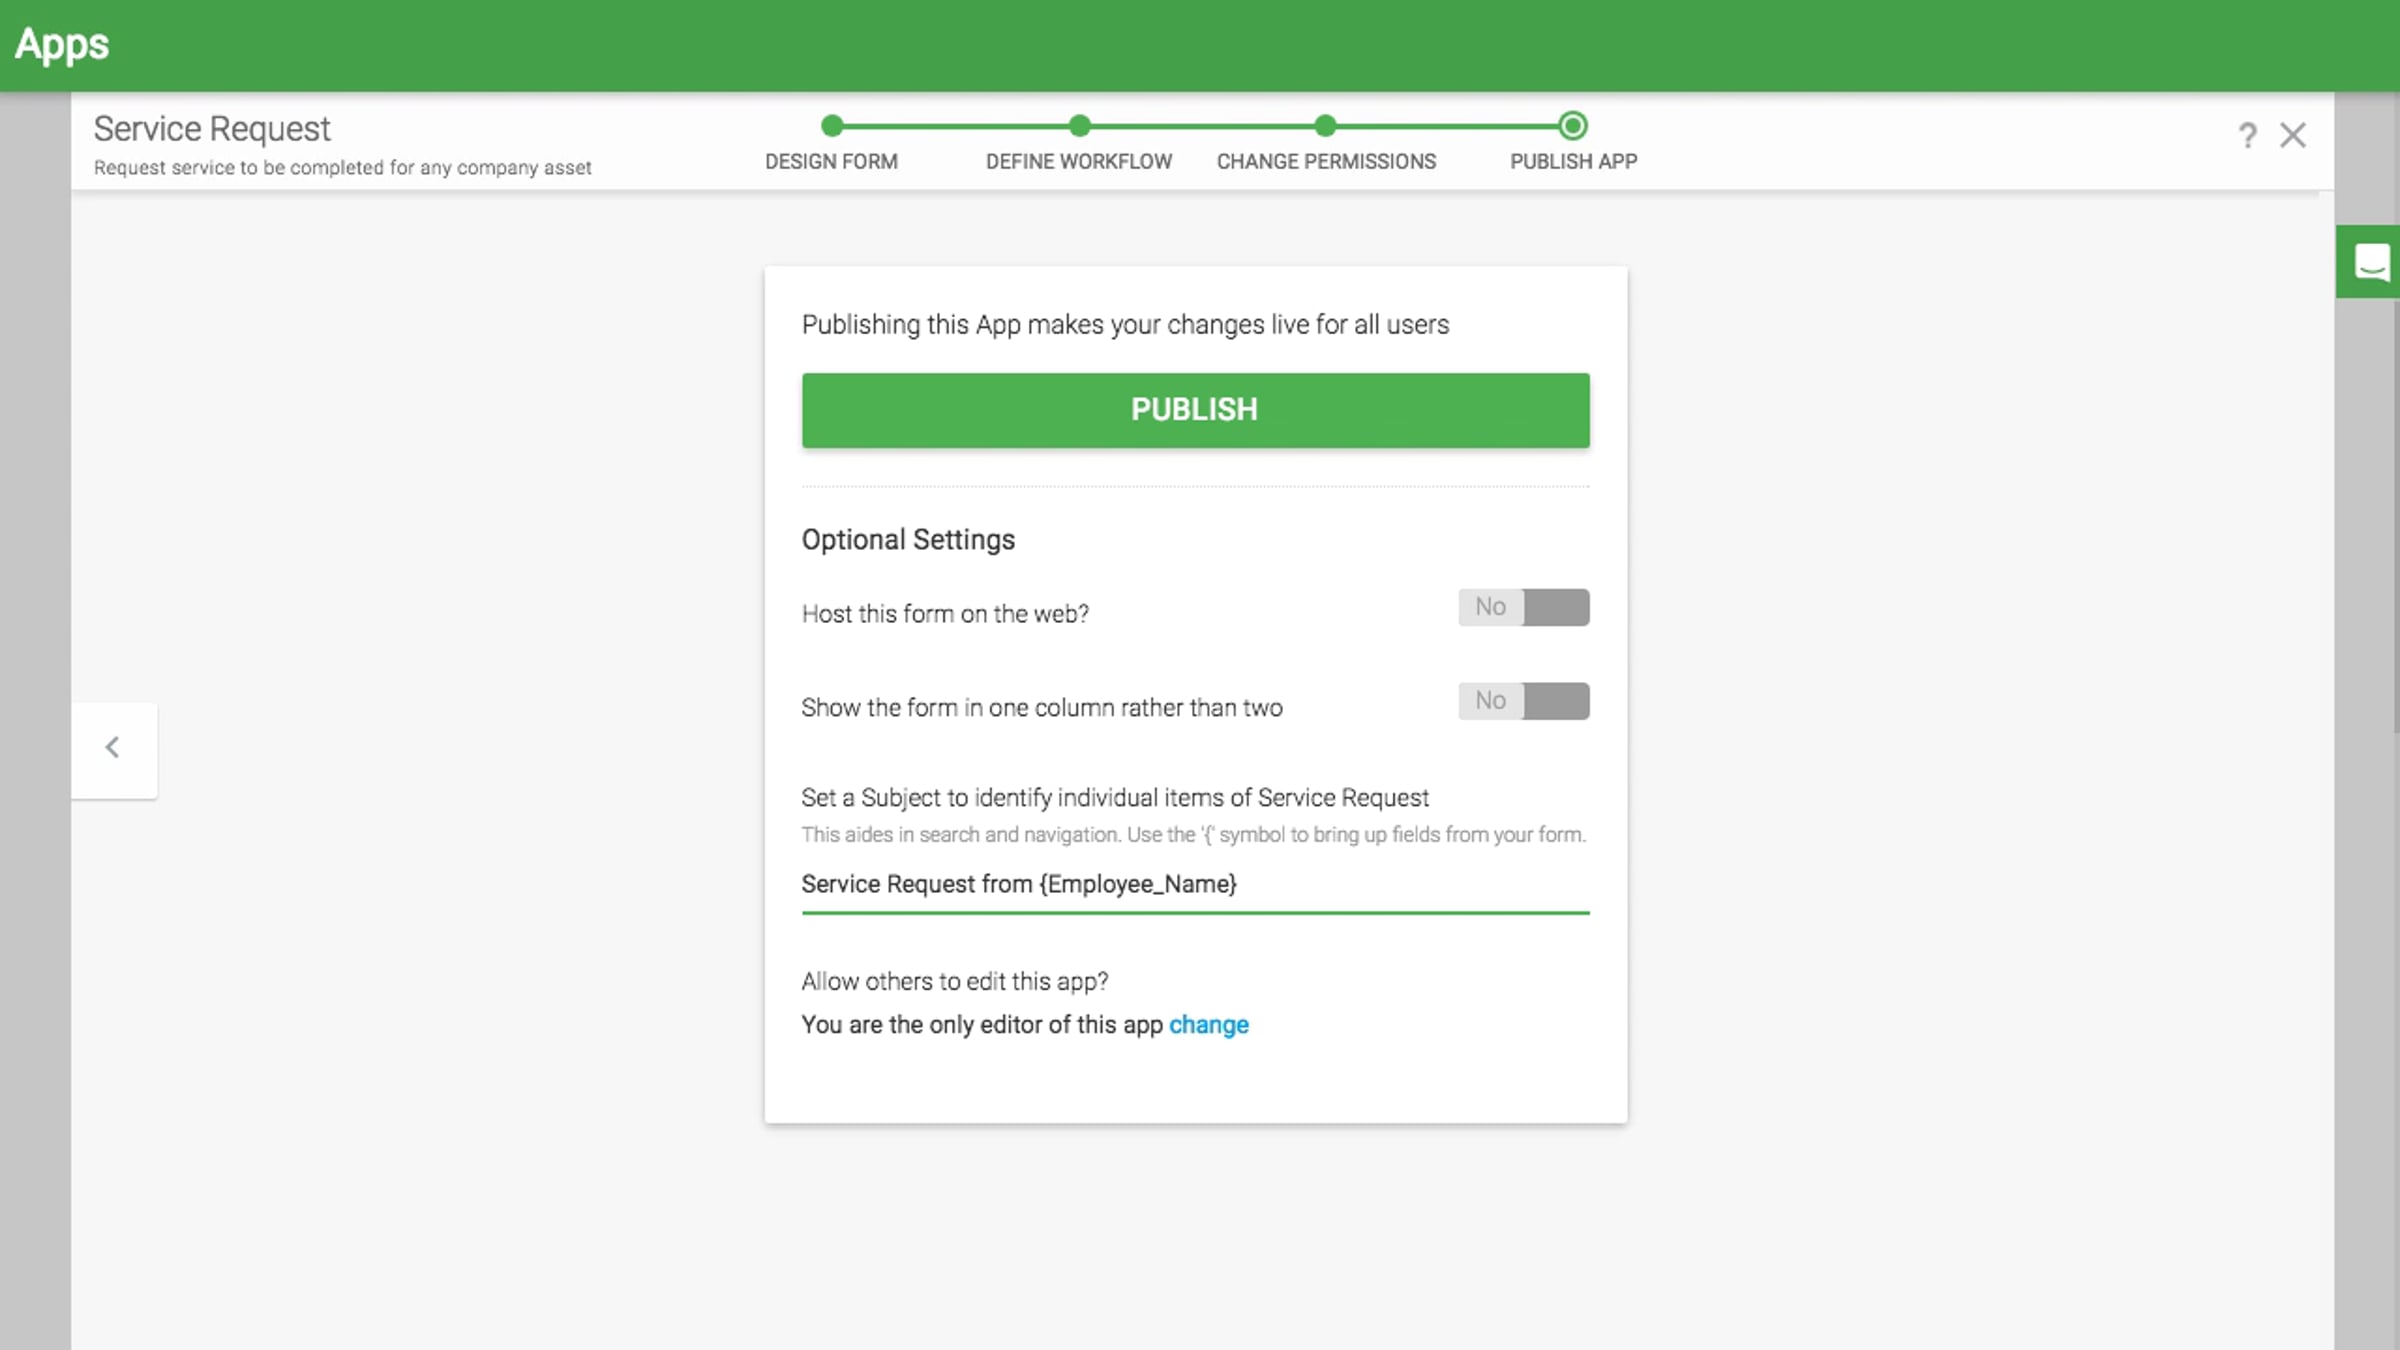This screenshot has height=1350, width=2400.
Task: Select the PUBLISH APP step label
Action: (1573, 162)
